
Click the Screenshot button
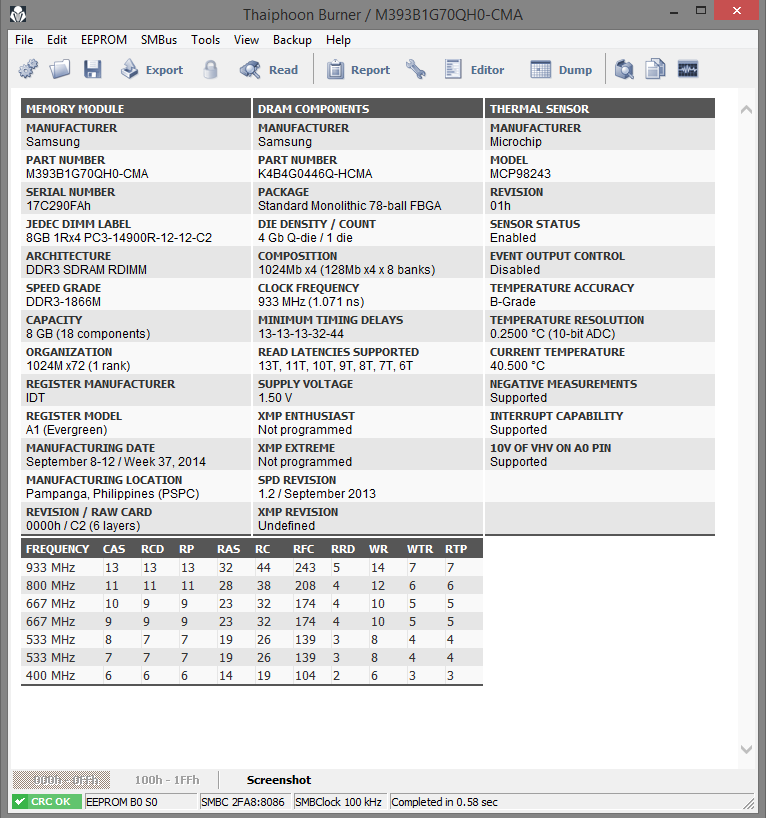(279, 780)
